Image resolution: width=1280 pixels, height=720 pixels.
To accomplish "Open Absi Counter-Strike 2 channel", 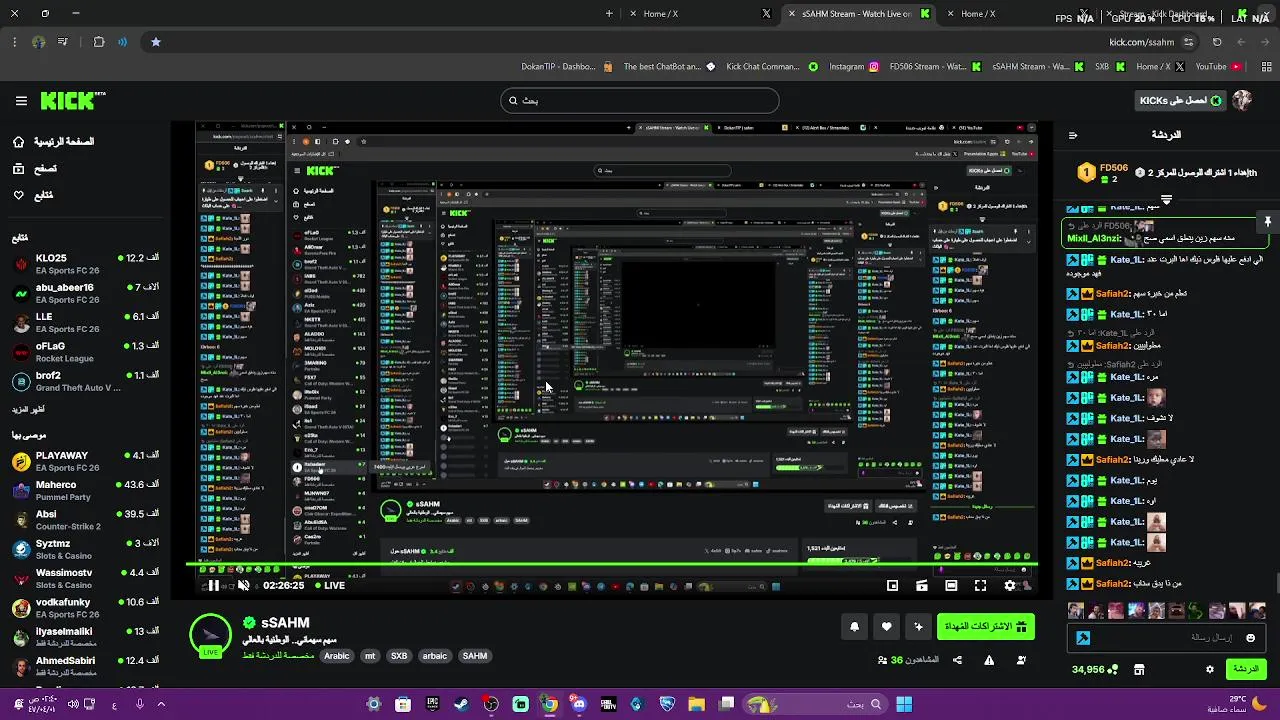I will click(x=85, y=520).
